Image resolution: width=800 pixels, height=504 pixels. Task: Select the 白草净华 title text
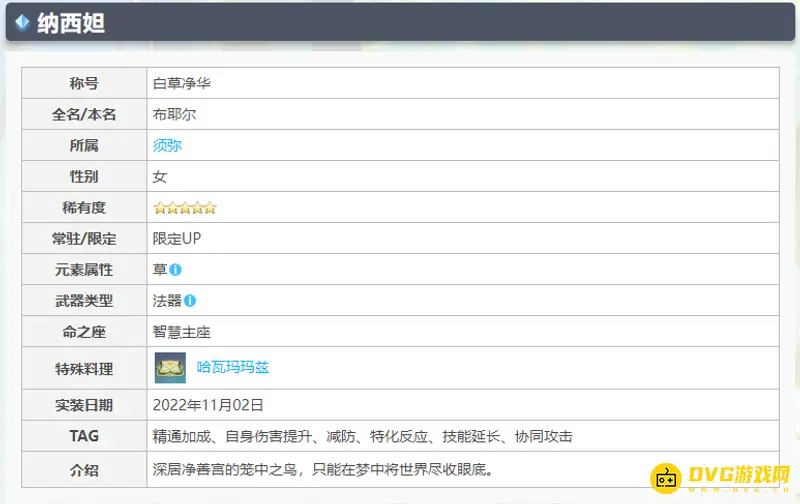(181, 84)
